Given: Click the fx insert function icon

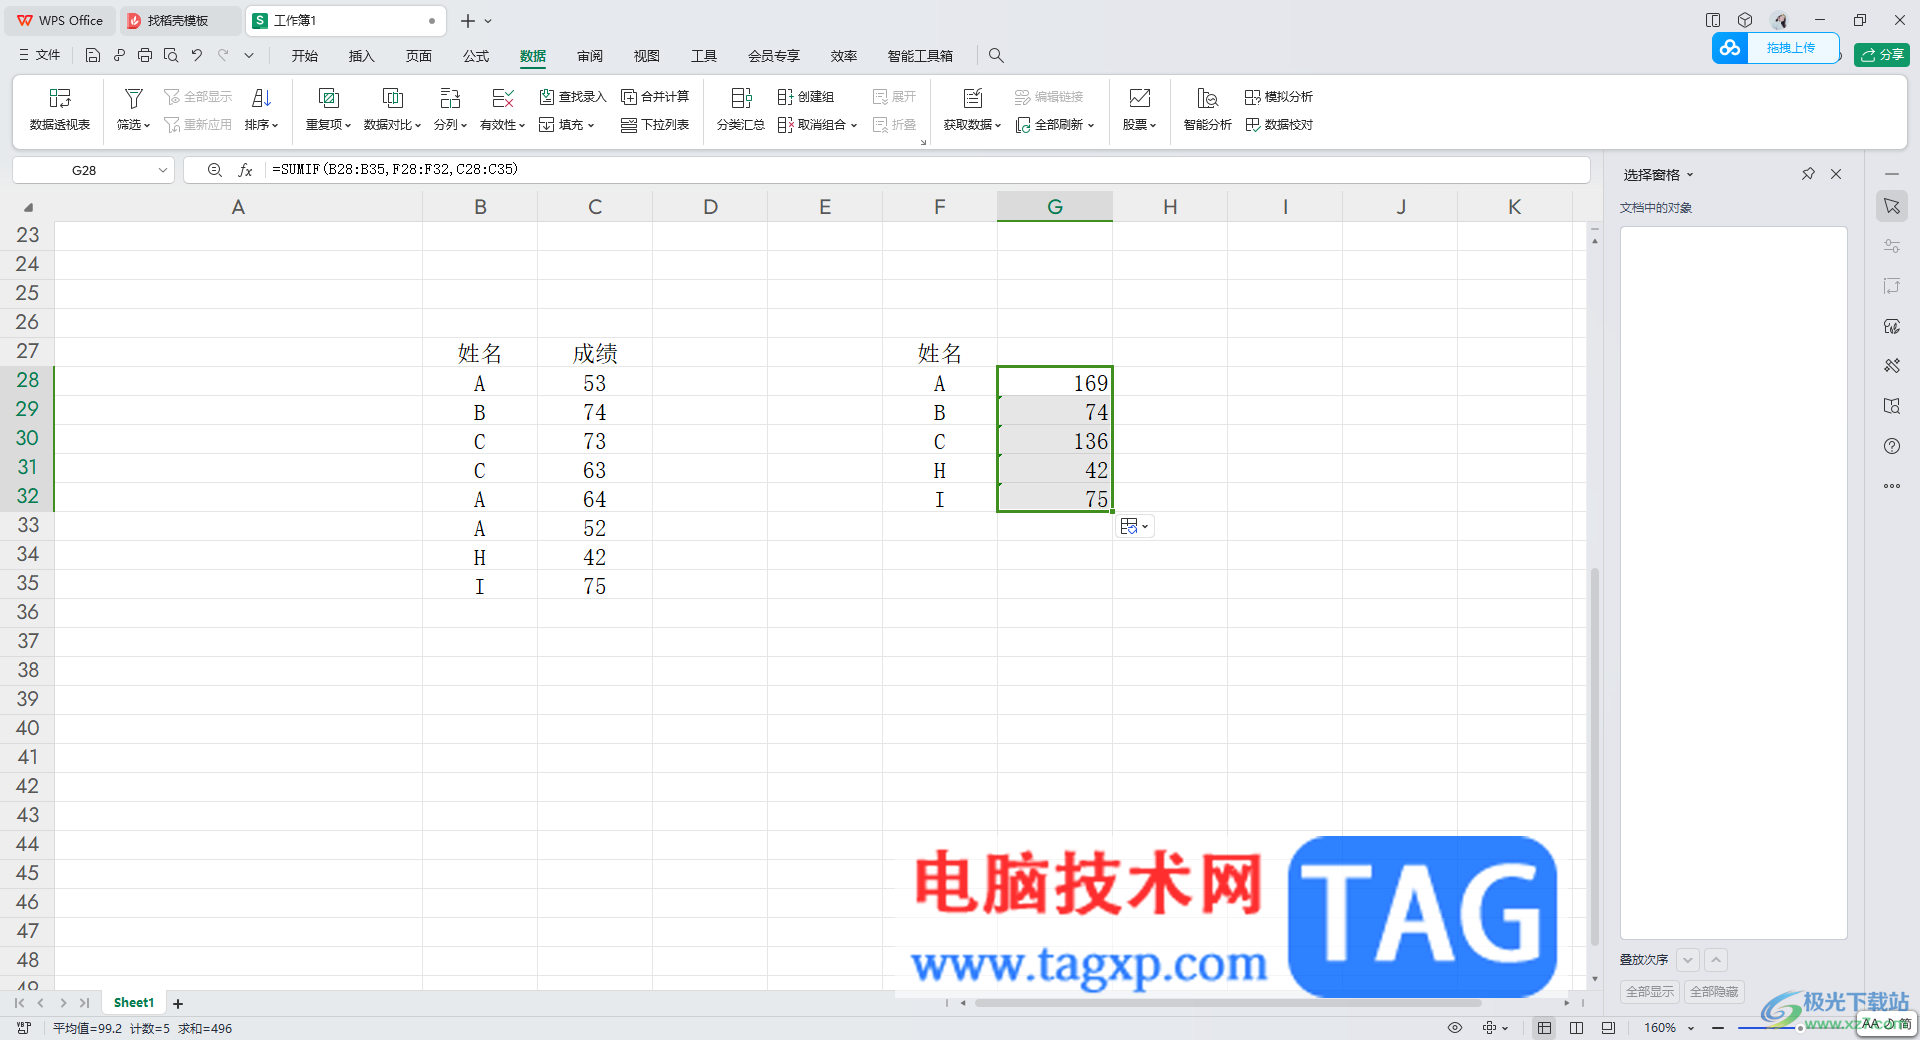Looking at the screenshot, I should tap(245, 170).
